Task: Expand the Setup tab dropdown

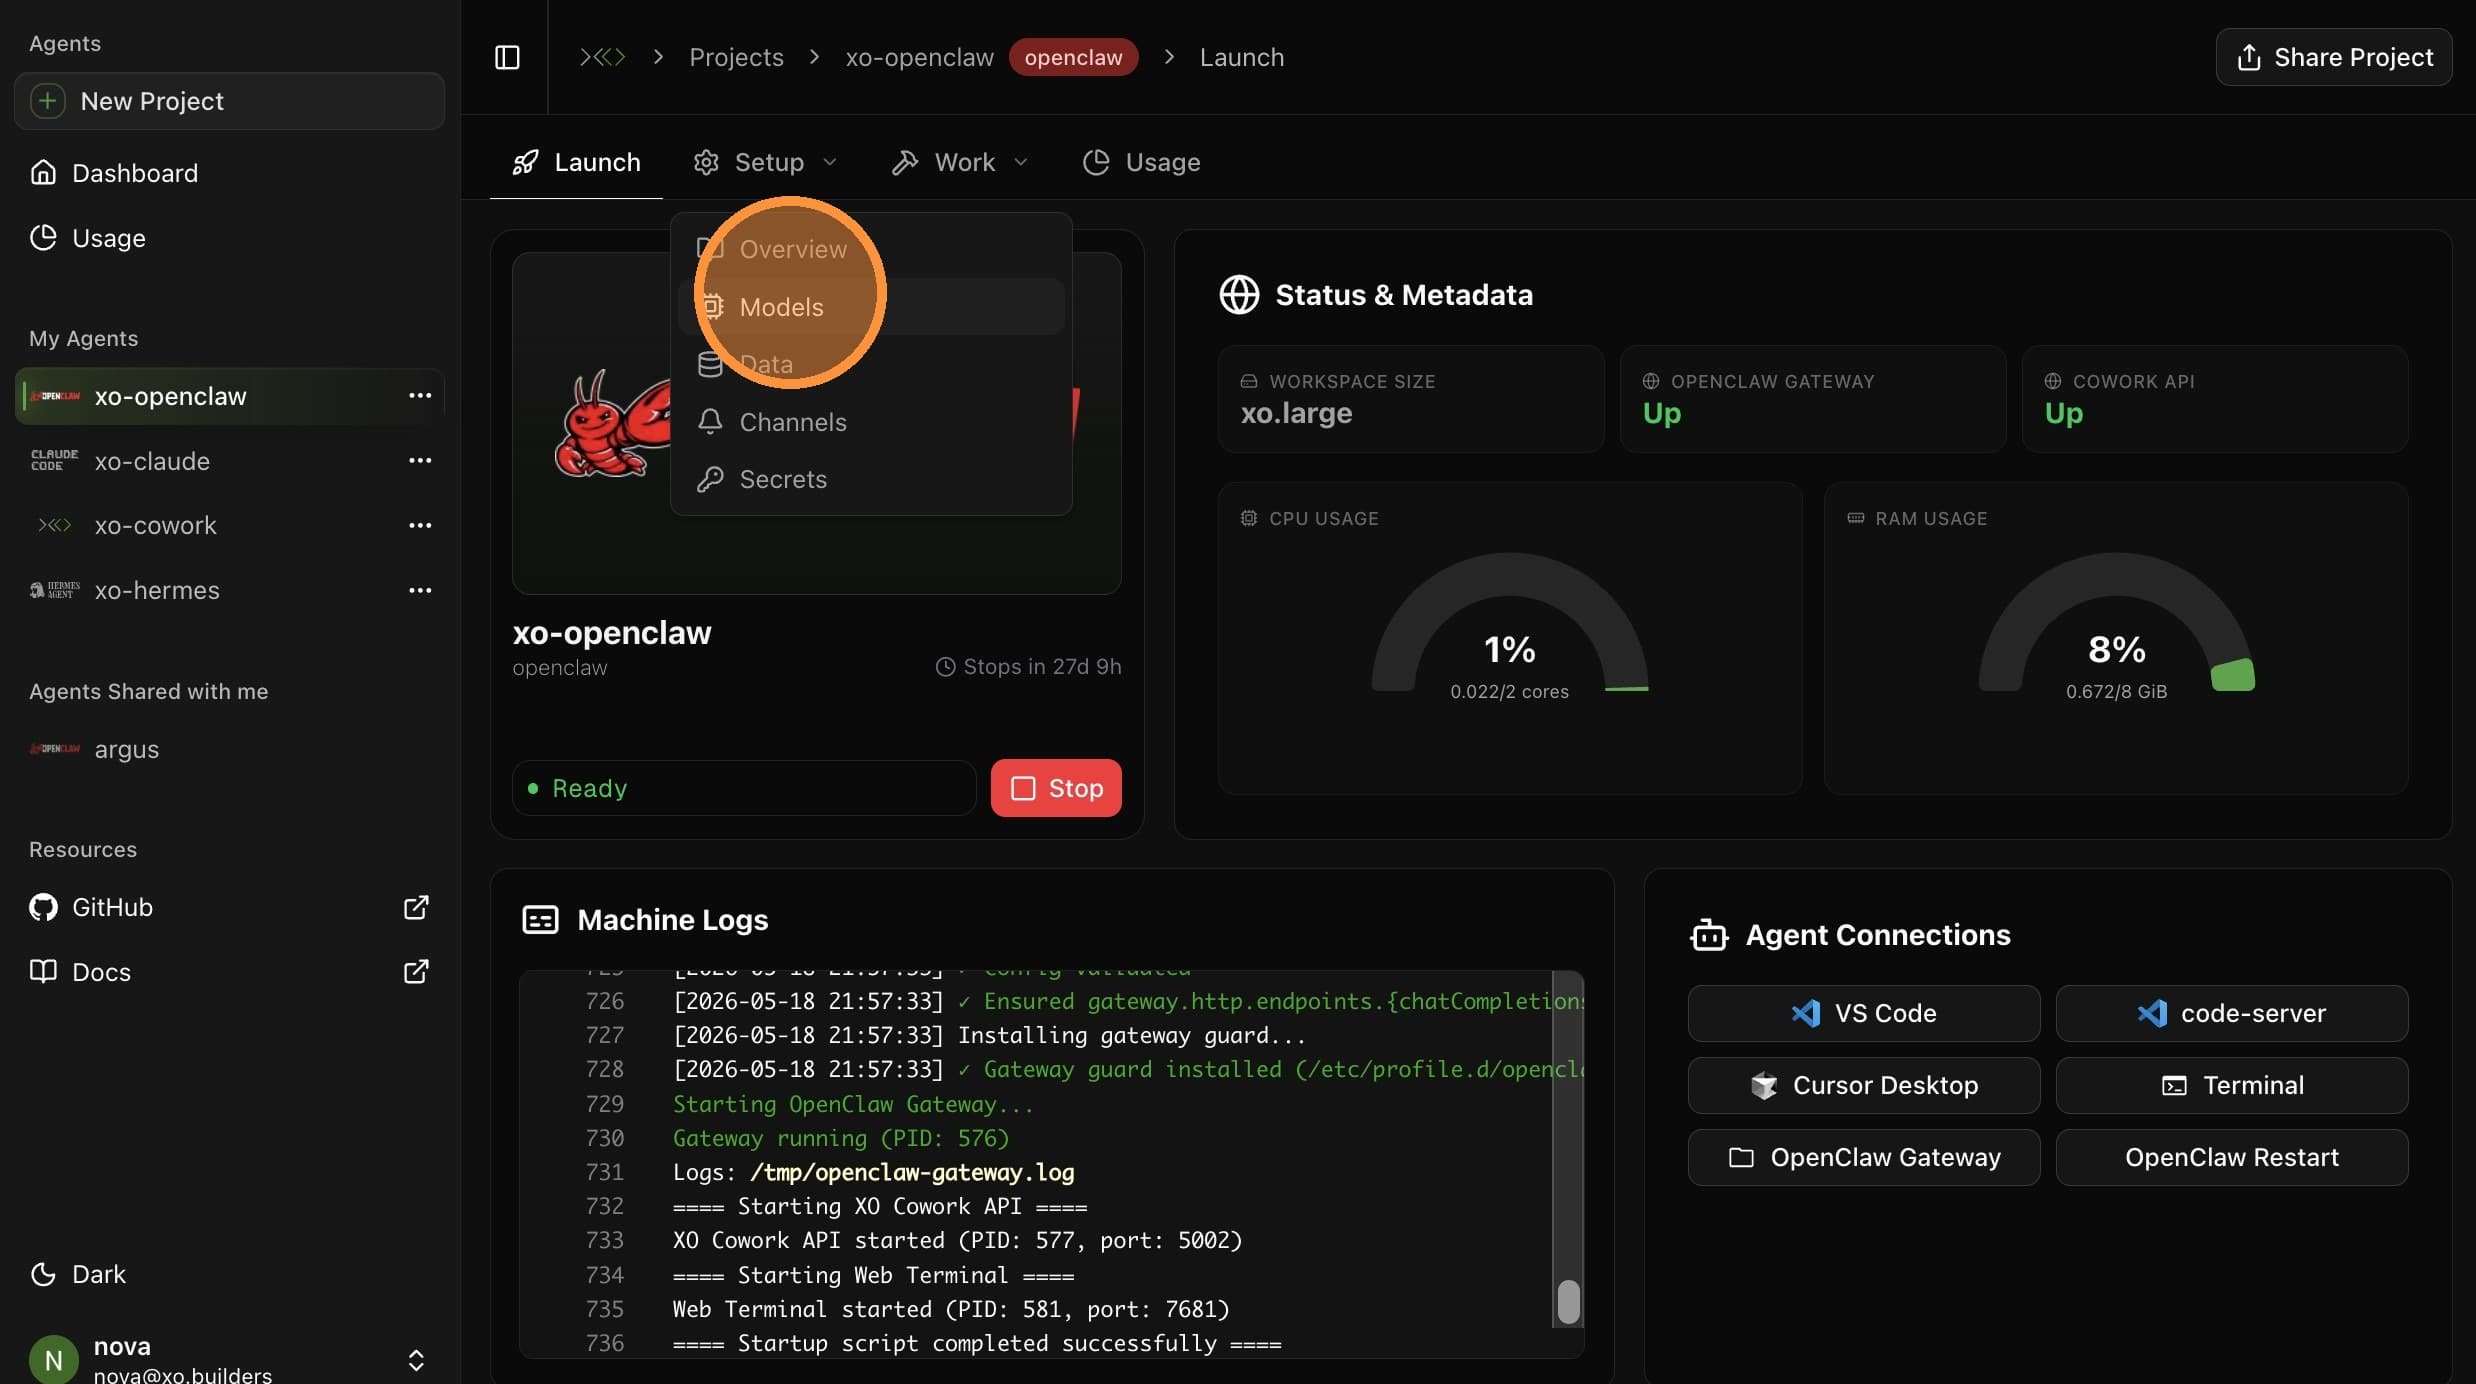Action: click(766, 162)
